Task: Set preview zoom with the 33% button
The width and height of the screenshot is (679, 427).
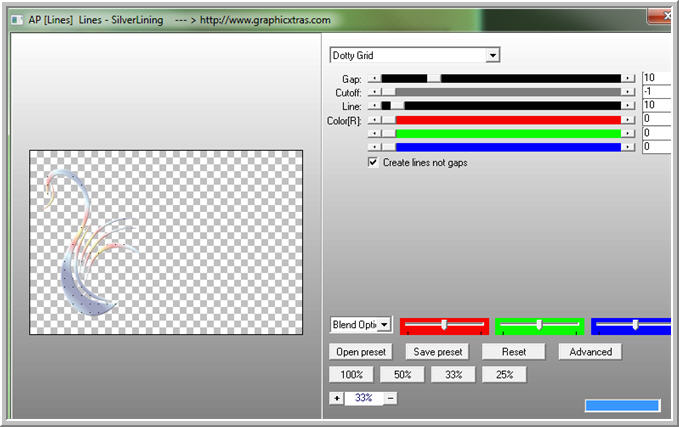Action: tap(453, 375)
